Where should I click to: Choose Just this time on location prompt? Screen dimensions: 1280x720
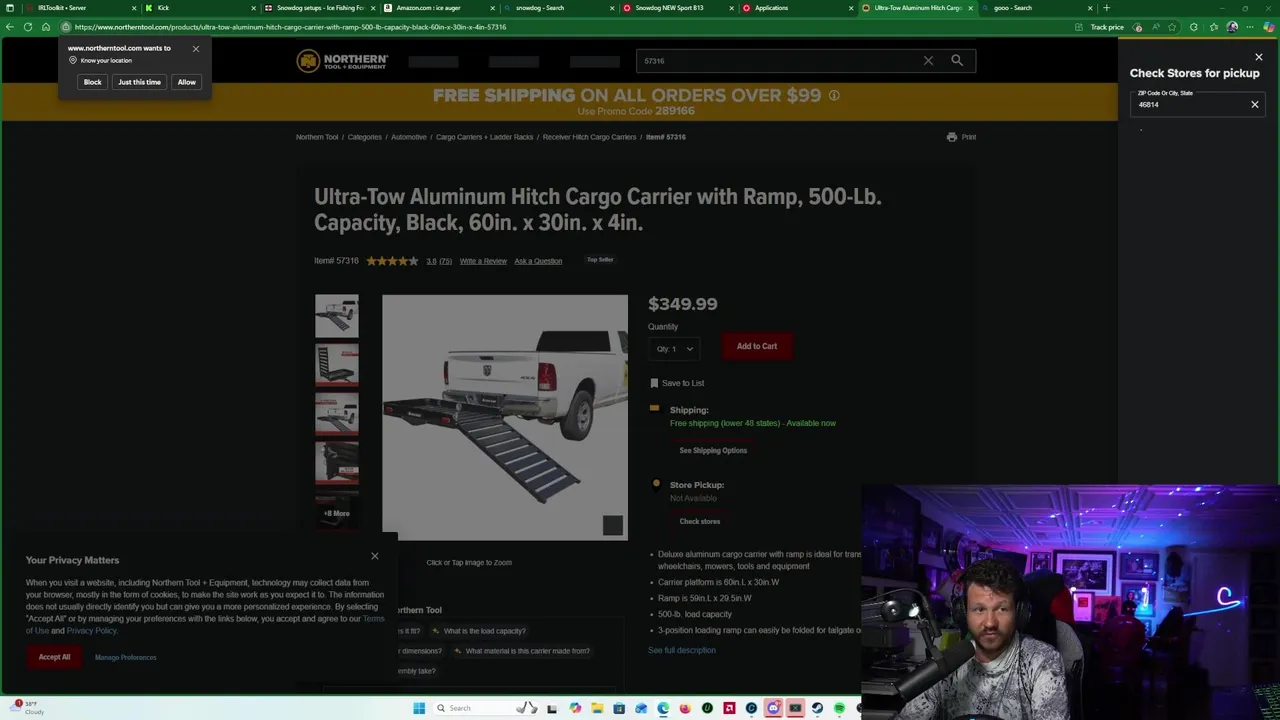point(139,82)
